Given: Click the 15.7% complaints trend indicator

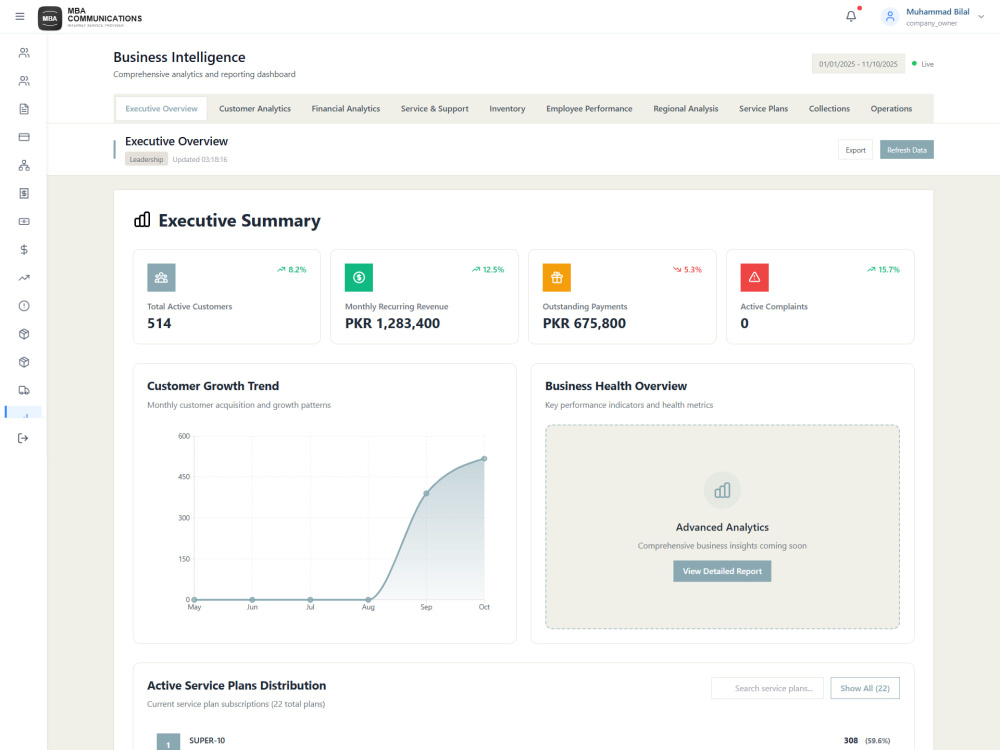Looking at the screenshot, I should (883, 270).
